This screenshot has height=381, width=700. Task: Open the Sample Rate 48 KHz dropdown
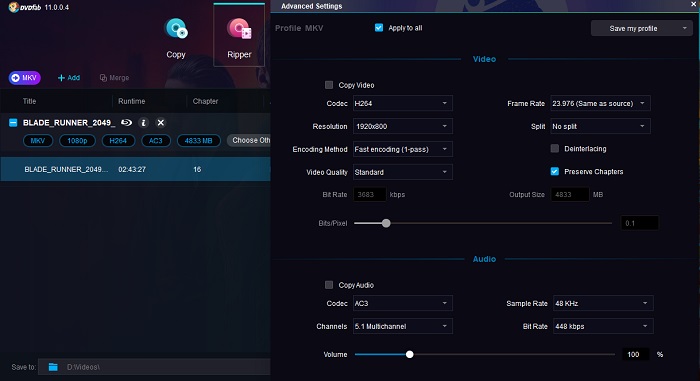(603, 303)
